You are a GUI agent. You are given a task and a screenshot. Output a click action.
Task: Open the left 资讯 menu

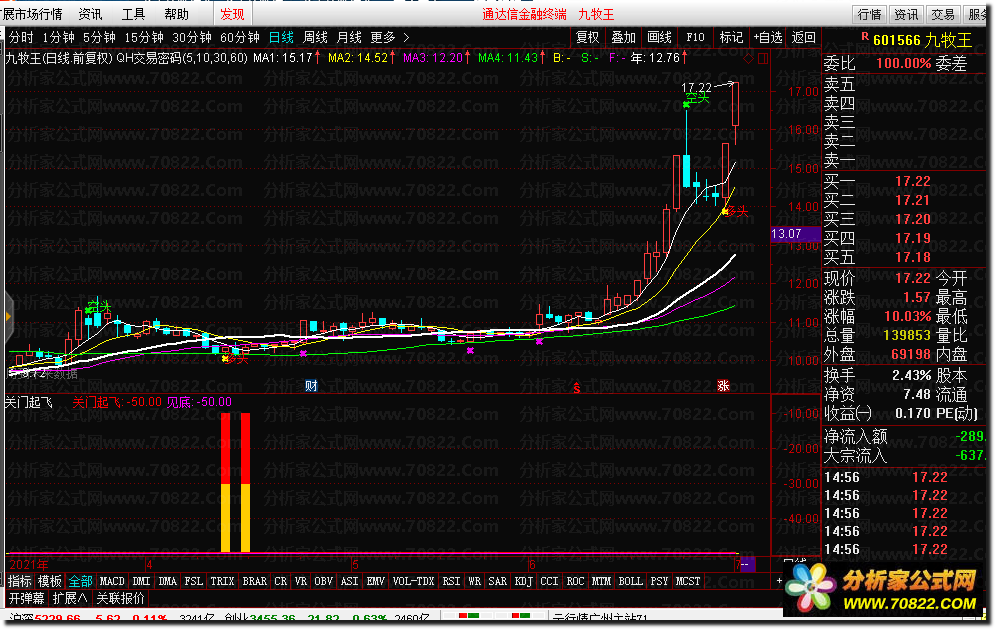click(90, 14)
